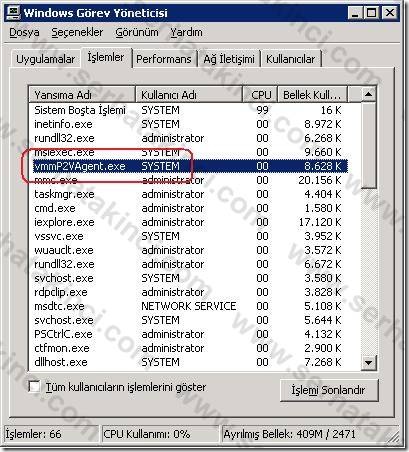Select the ctfmon.exe process row
409x452 pixels.
tap(188, 348)
